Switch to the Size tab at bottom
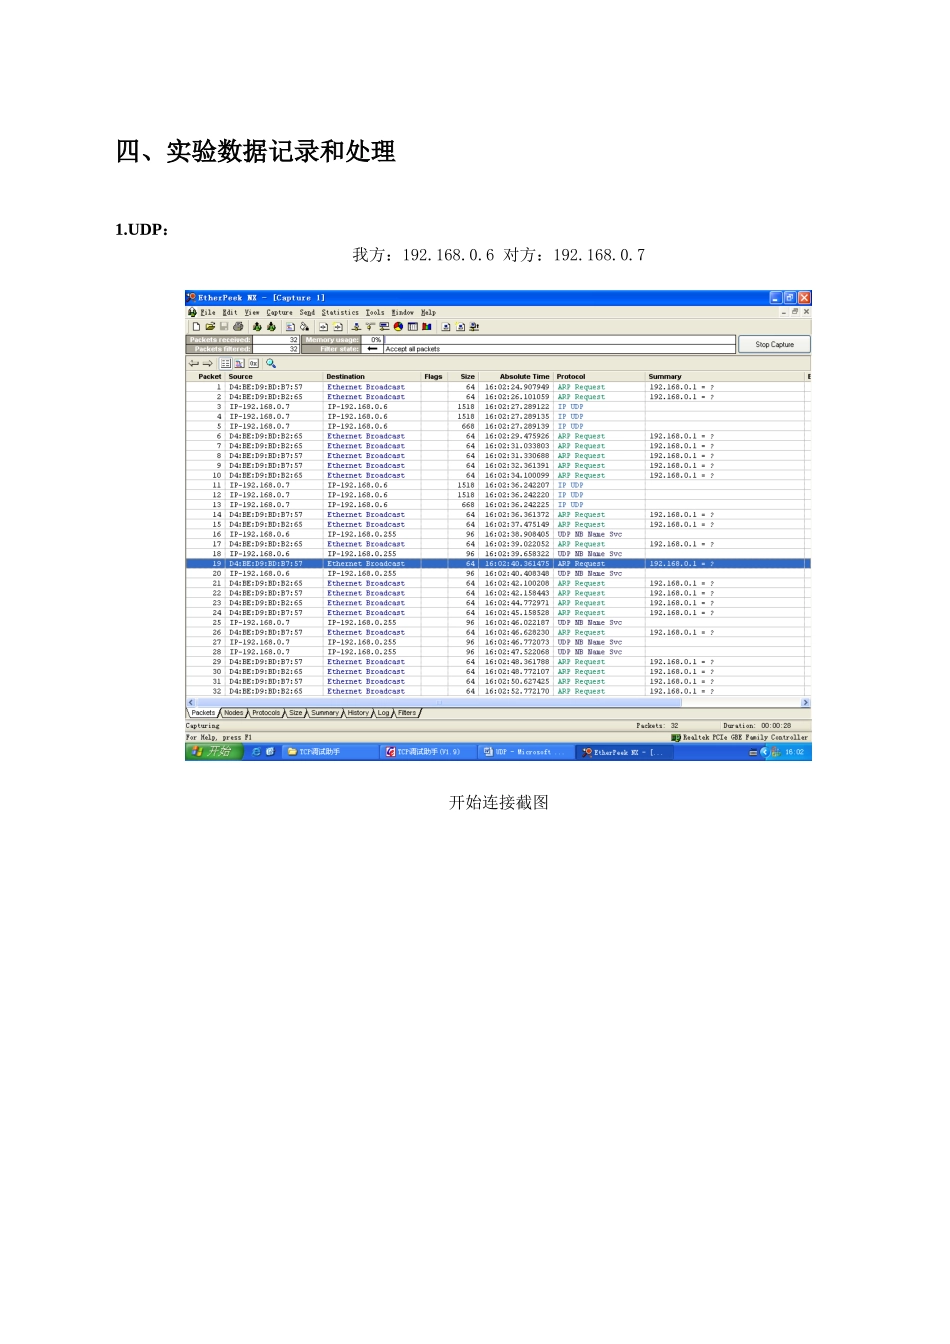Viewport: 950px width, 1344px height. coord(296,713)
